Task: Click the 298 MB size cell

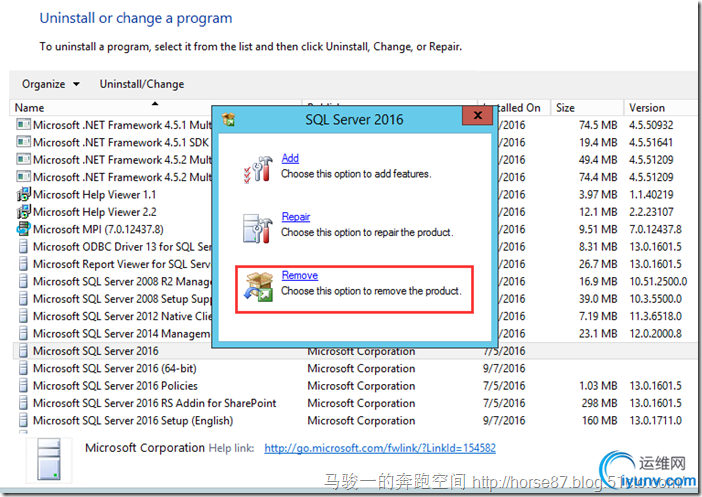Action: click(599, 403)
